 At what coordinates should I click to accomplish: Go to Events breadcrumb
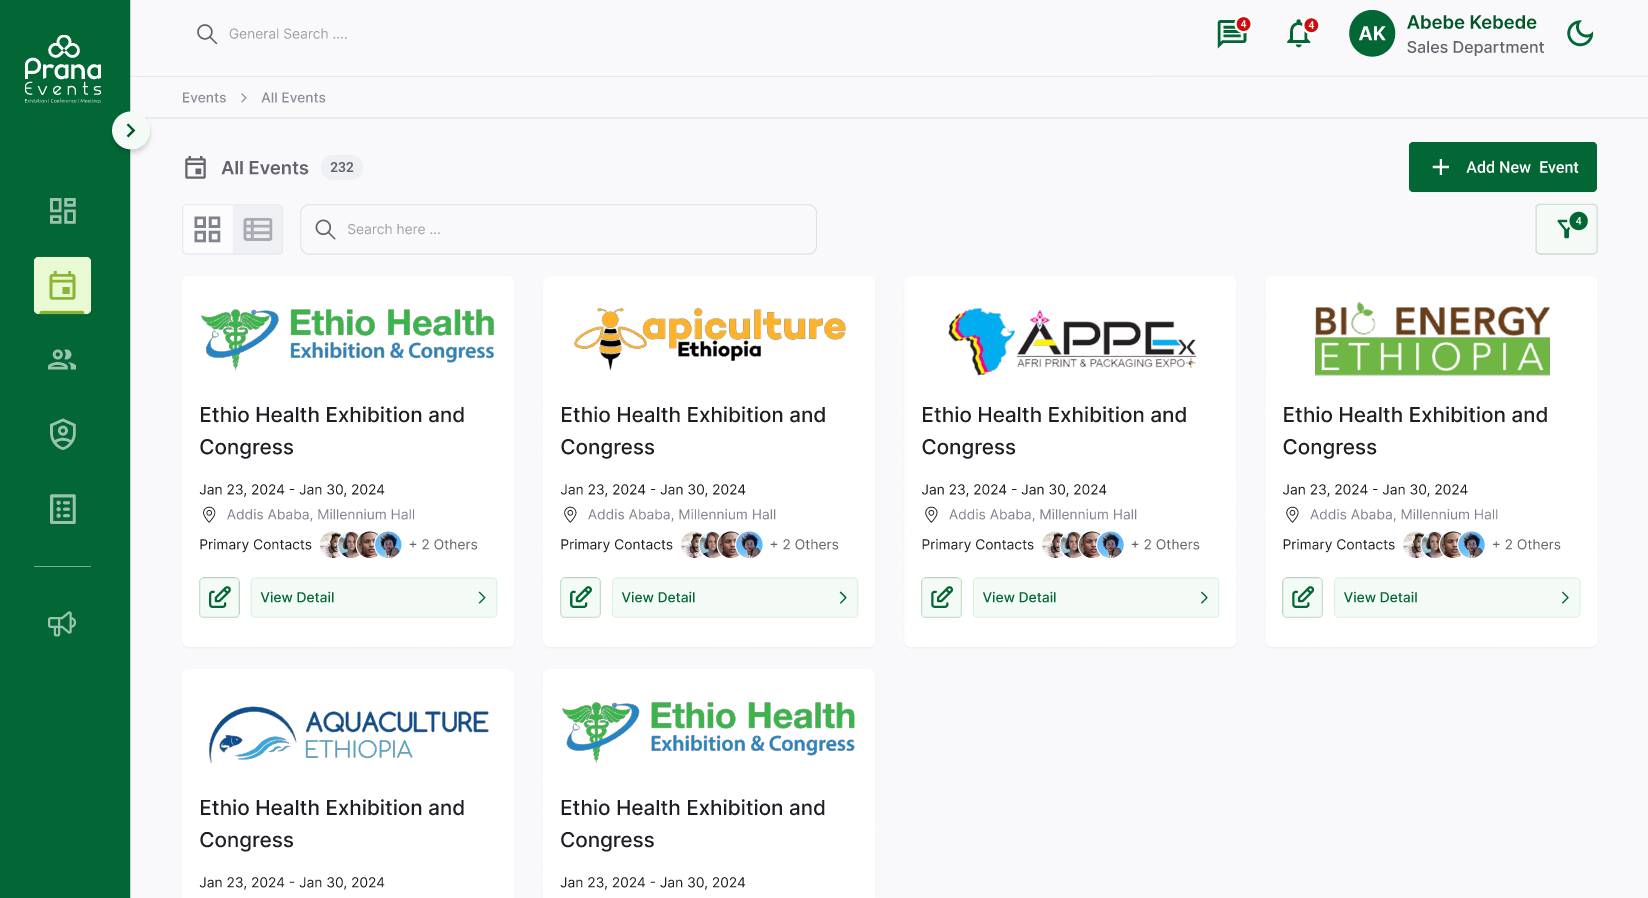click(204, 98)
